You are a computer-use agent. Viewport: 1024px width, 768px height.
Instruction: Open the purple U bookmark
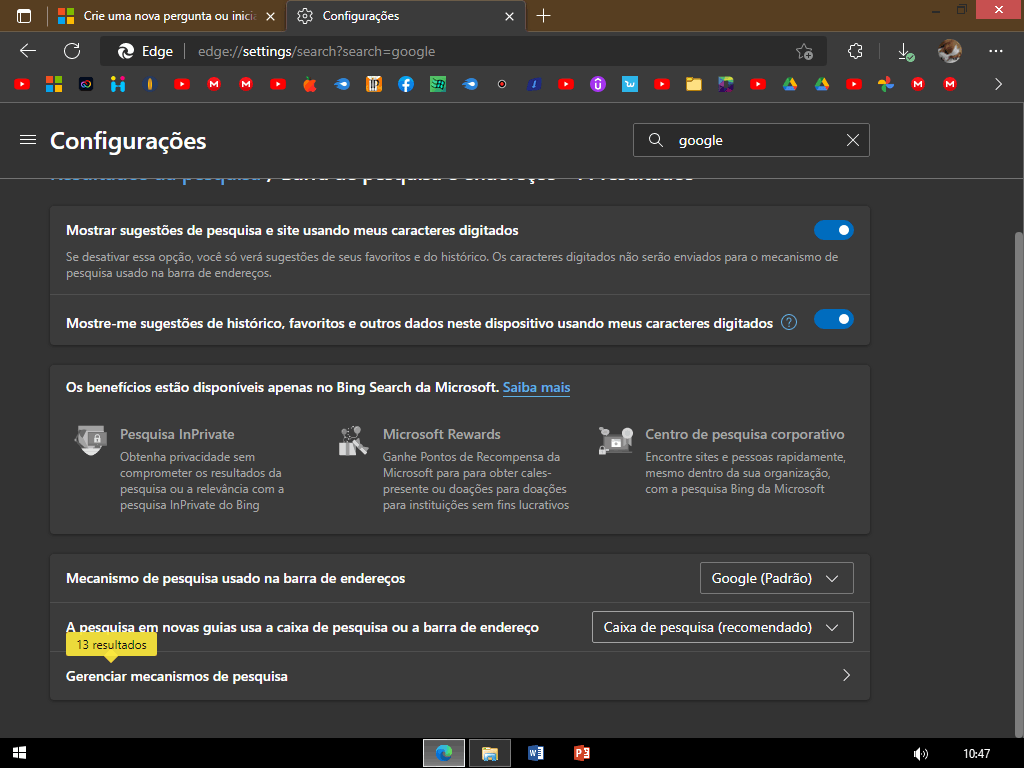[x=598, y=84]
